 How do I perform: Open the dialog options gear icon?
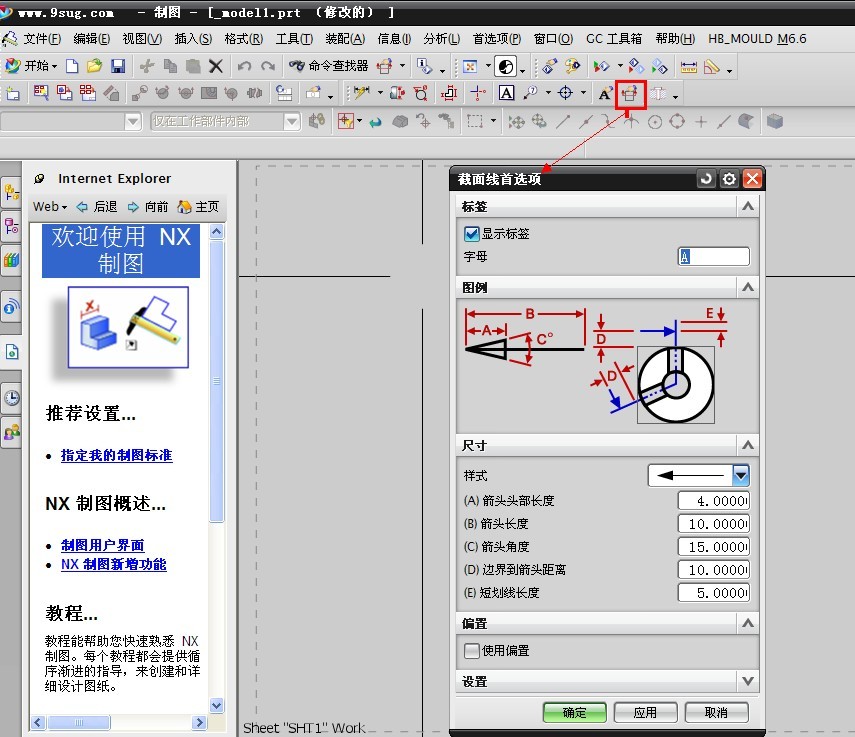tap(729, 178)
